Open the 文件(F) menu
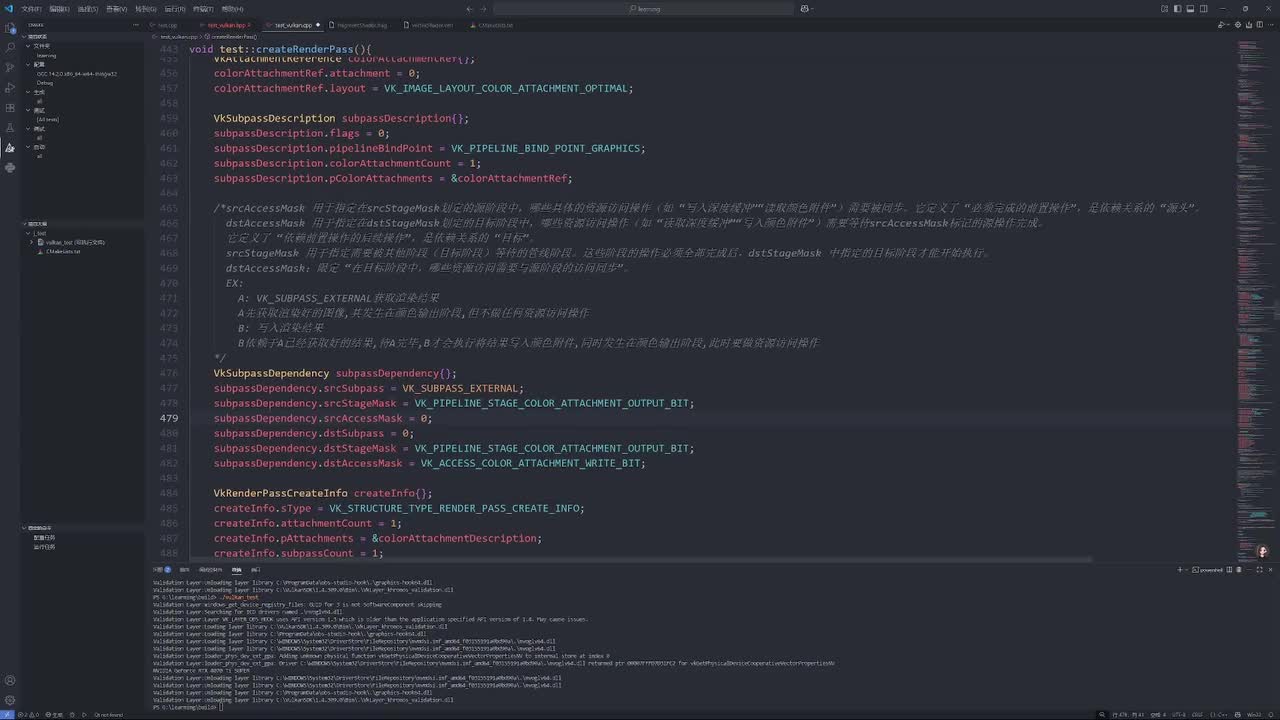The image size is (1280, 720). coord(31,8)
